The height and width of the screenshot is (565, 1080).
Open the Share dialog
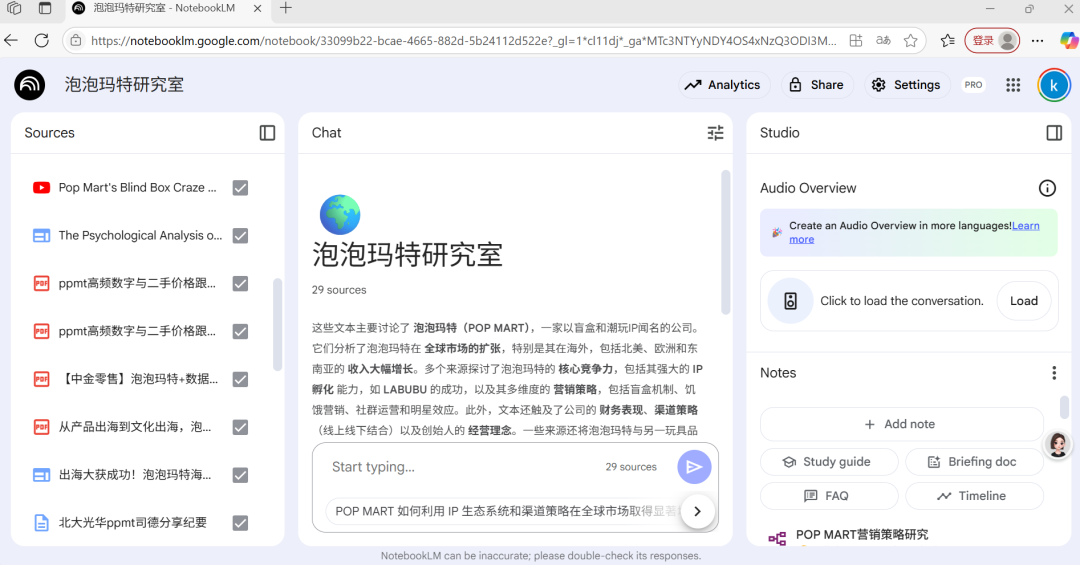816,85
